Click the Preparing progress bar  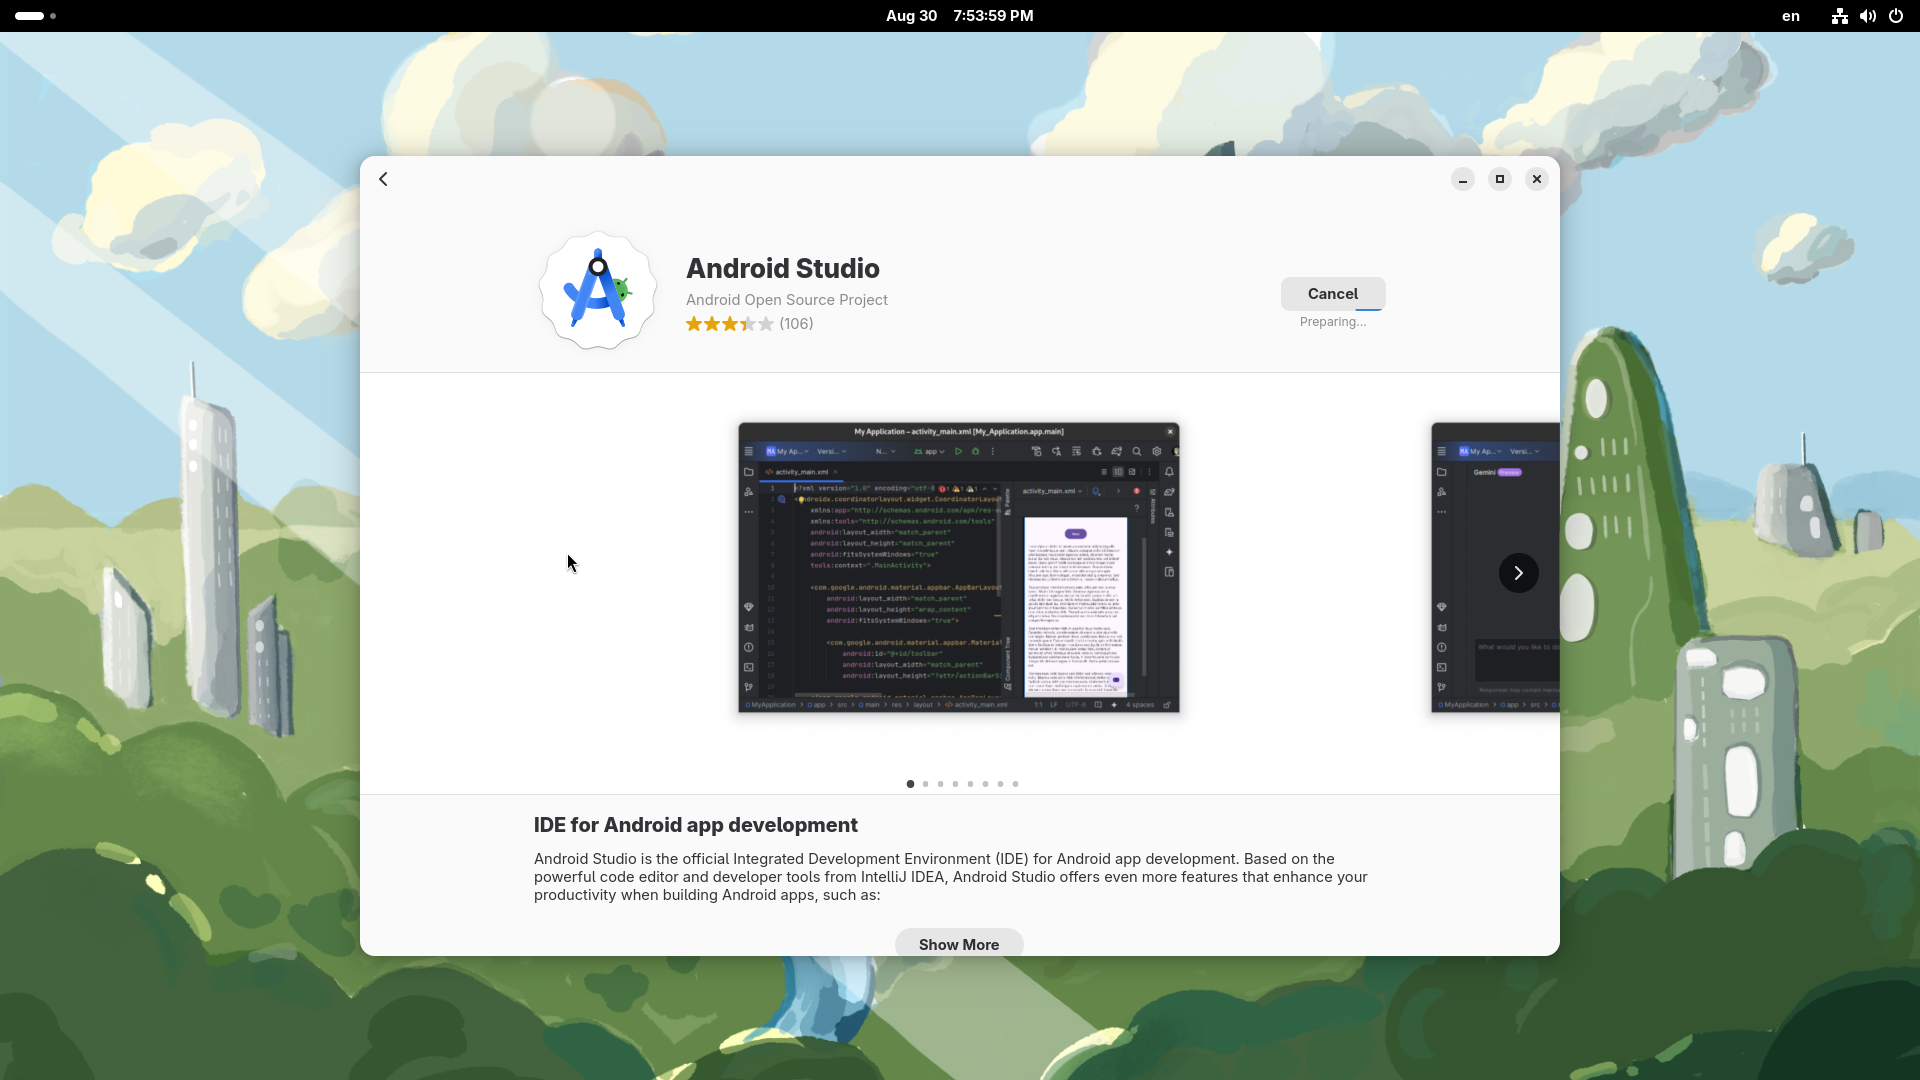(1333, 310)
